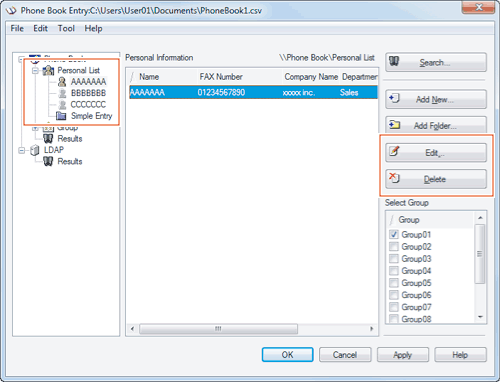Select the Results item under LDAP

tap(70, 162)
